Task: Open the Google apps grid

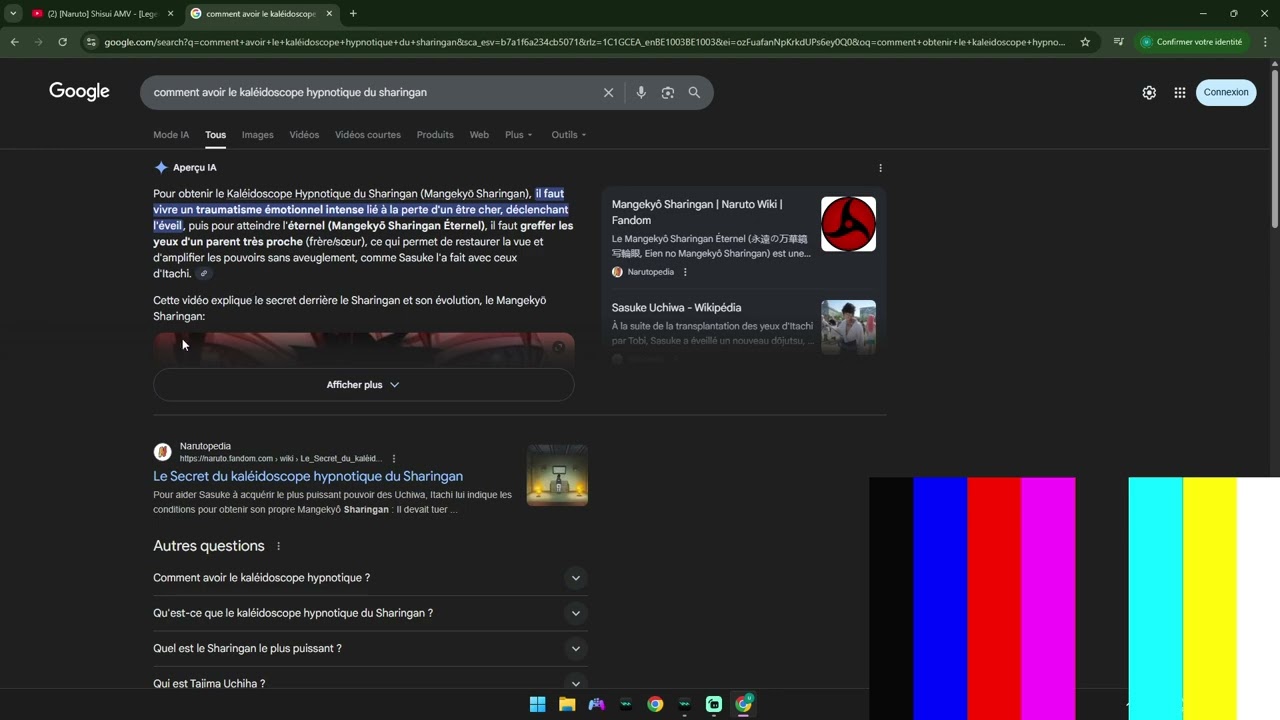Action: point(1180,92)
